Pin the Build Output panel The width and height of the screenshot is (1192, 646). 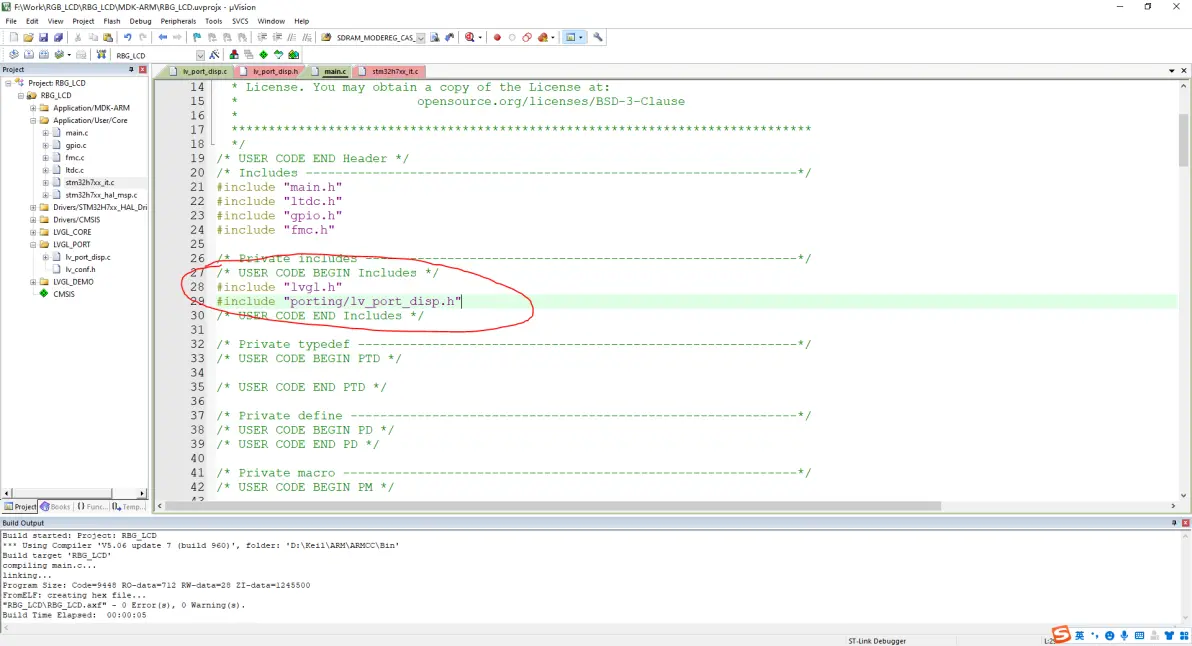coord(1174,523)
